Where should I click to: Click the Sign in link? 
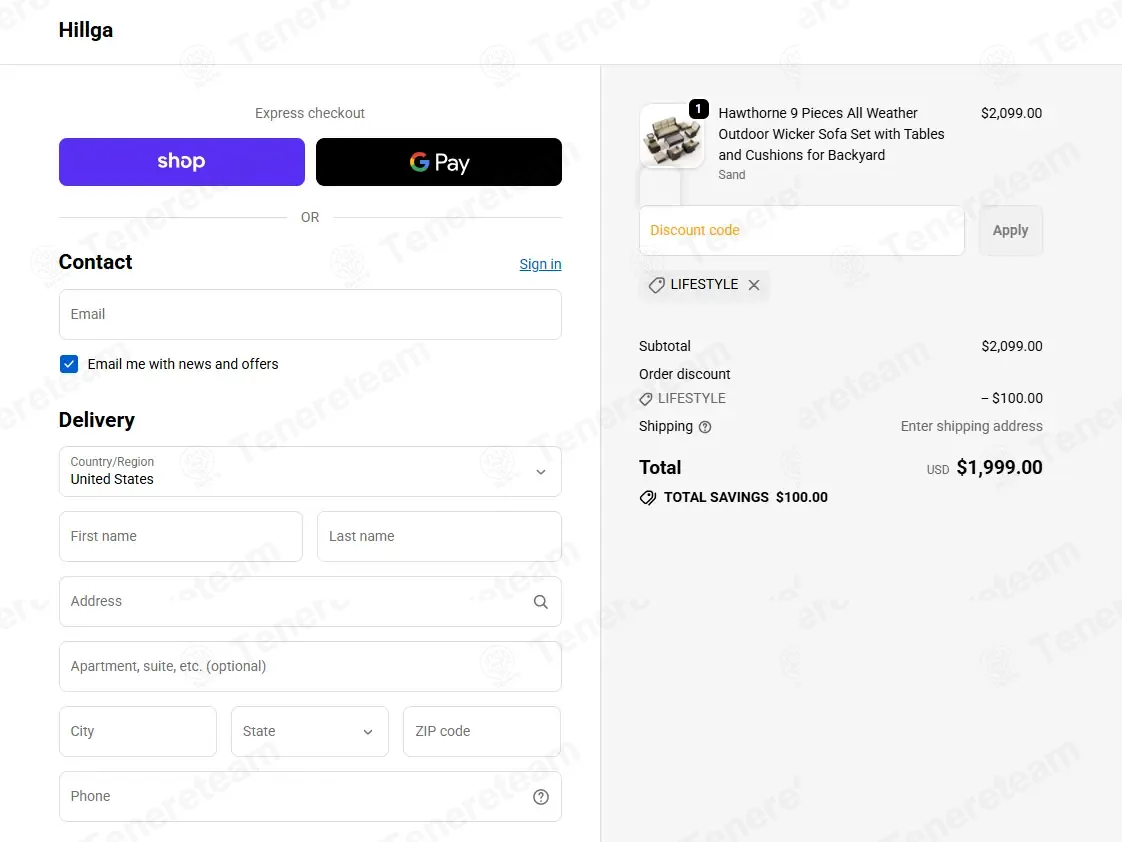pos(540,264)
